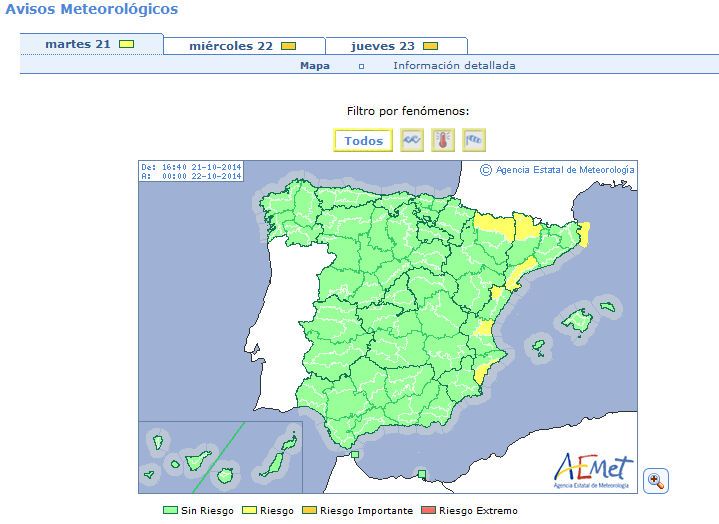The width and height of the screenshot is (719, 524).
Task: Select Mallorca island on the map
Action: tap(577, 320)
